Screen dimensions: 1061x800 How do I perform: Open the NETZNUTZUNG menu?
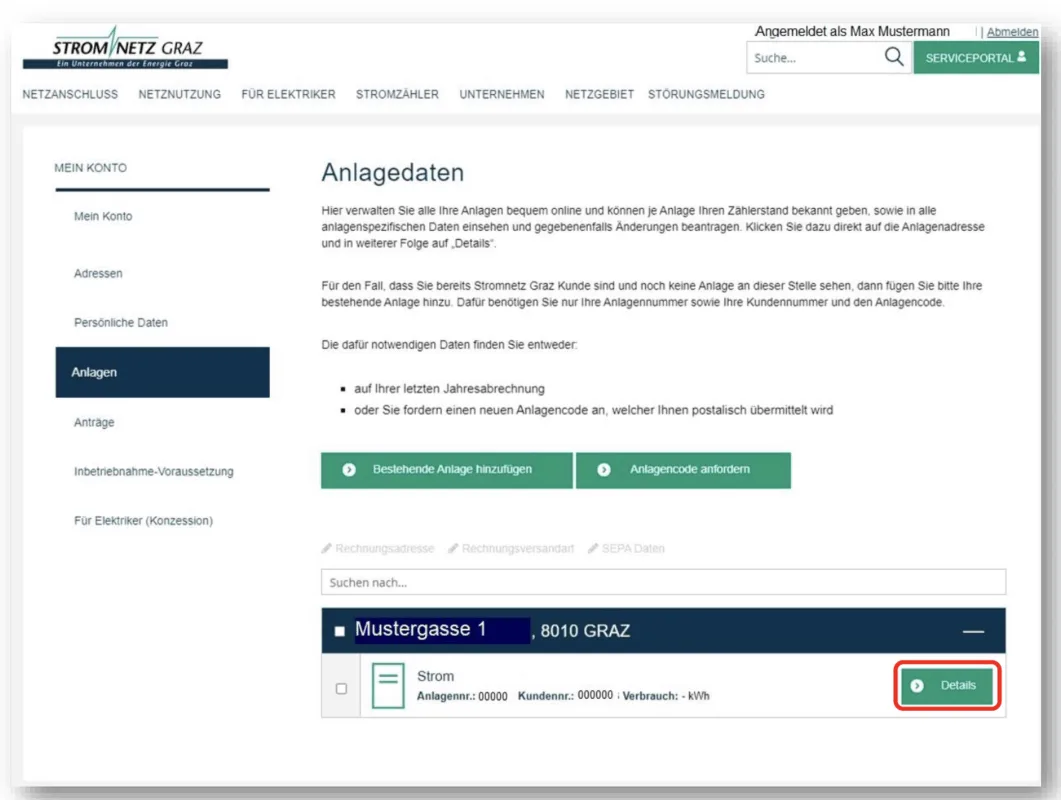coord(179,94)
